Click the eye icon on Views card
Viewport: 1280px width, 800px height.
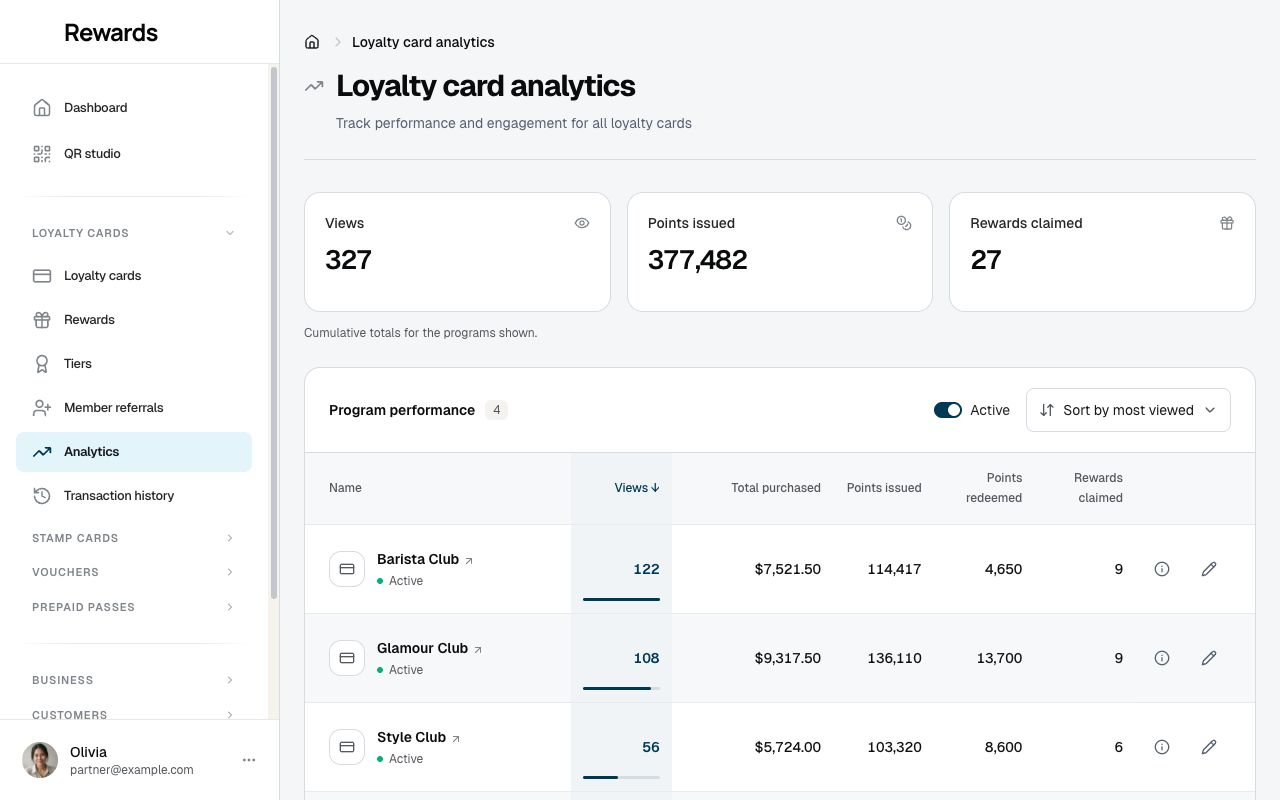(x=582, y=223)
